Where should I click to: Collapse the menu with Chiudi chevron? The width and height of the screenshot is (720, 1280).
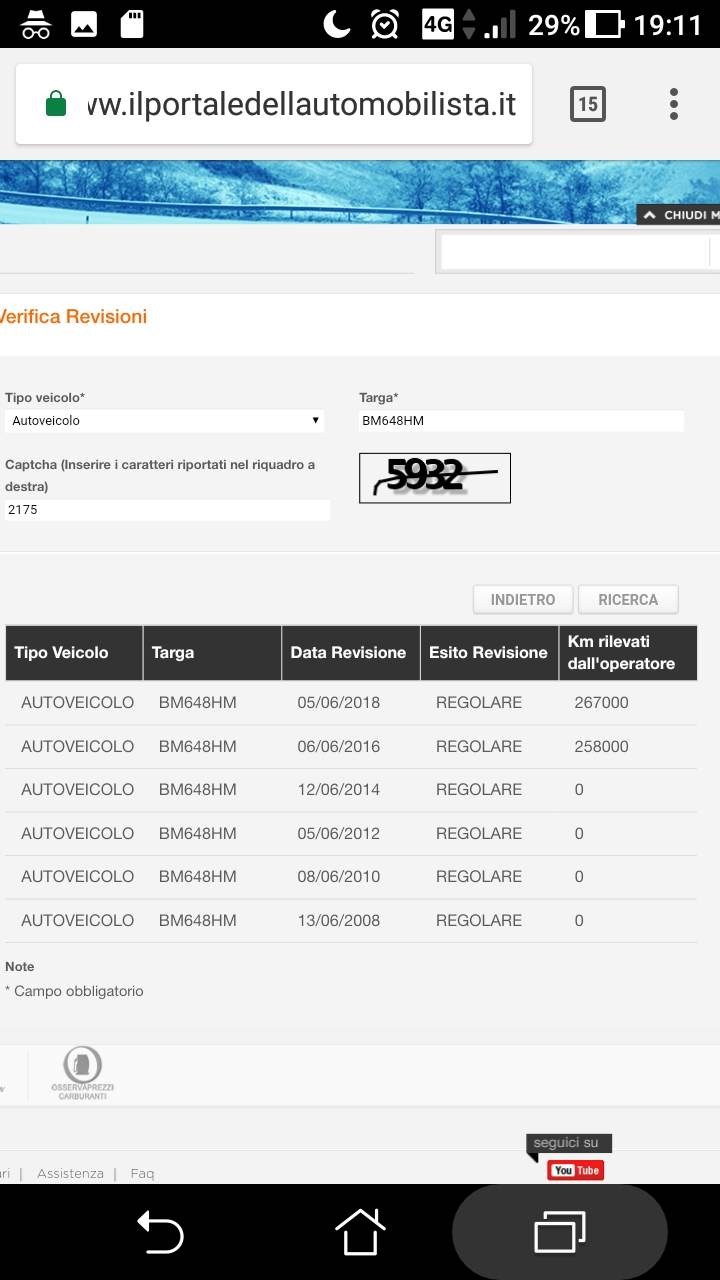pos(680,215)
